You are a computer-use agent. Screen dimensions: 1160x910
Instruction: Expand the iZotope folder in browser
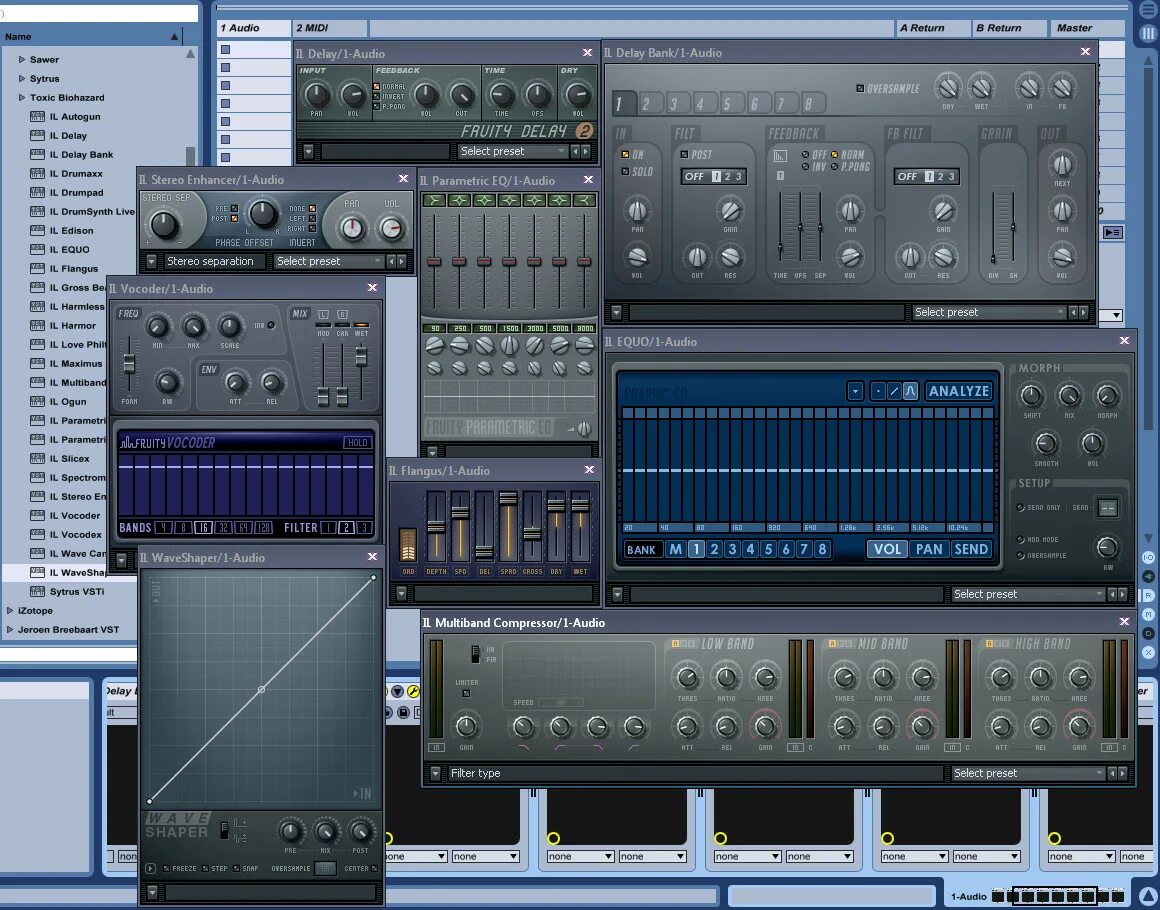tap(10, 610)
